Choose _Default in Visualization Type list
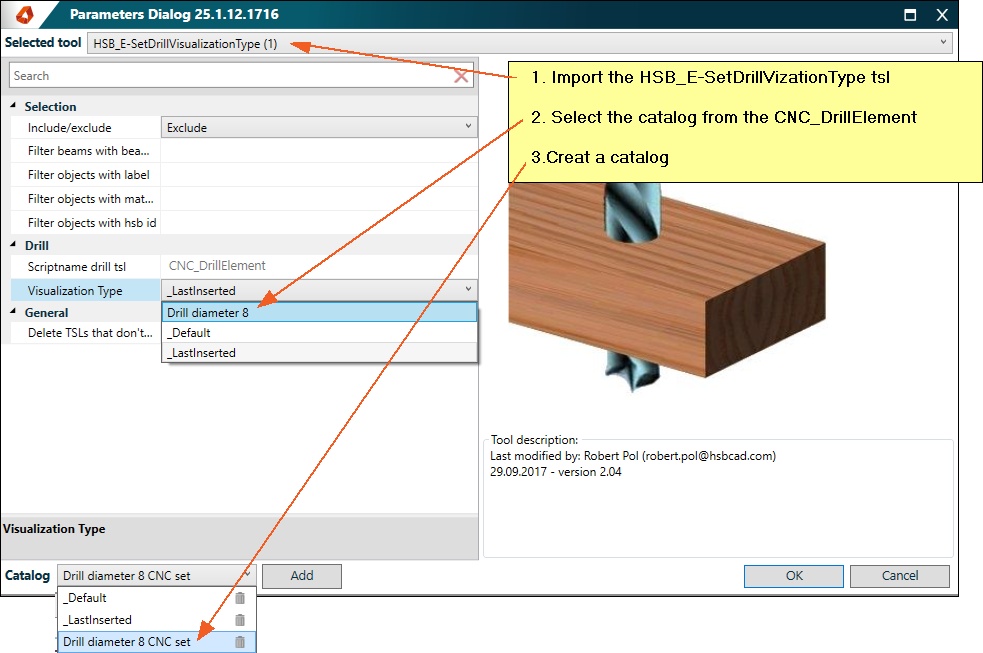 (x=319, y=333)
